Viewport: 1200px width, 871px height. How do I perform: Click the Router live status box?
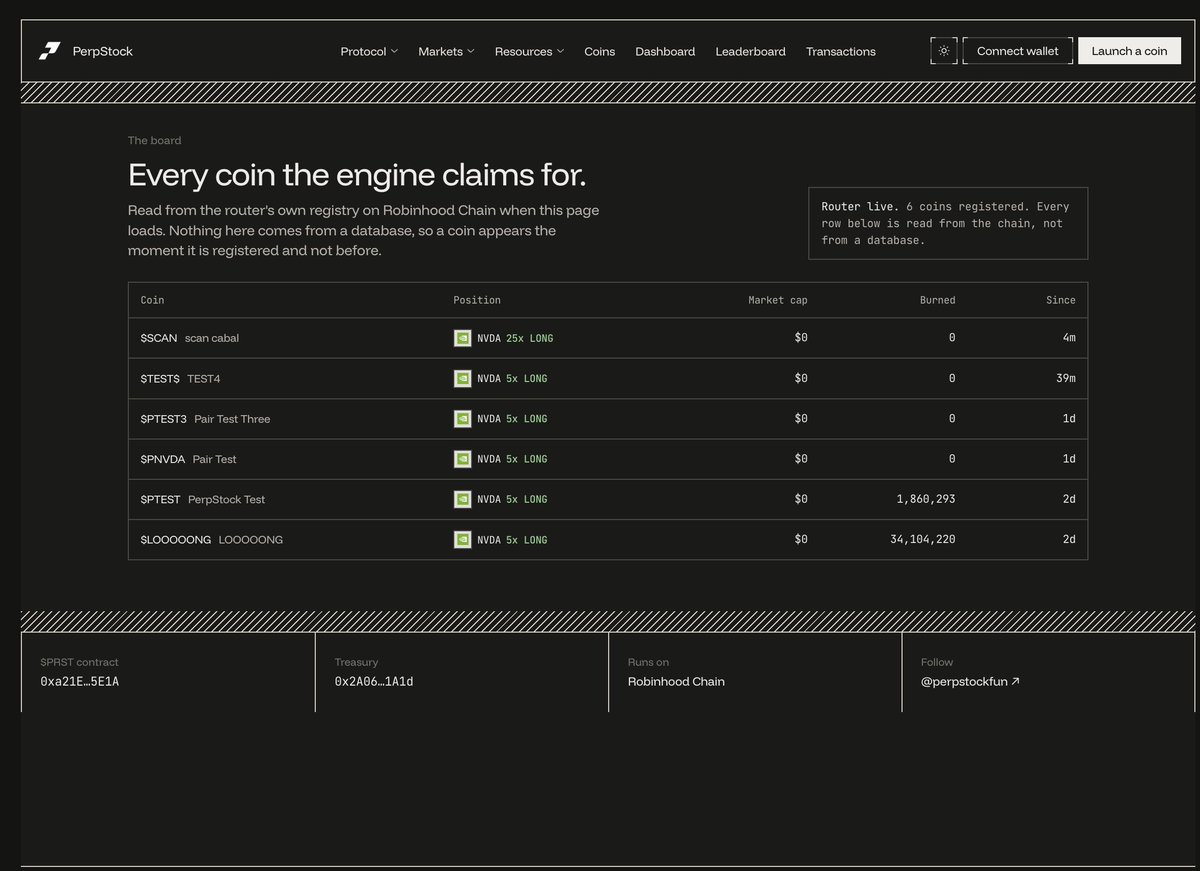tap(948, 223)
